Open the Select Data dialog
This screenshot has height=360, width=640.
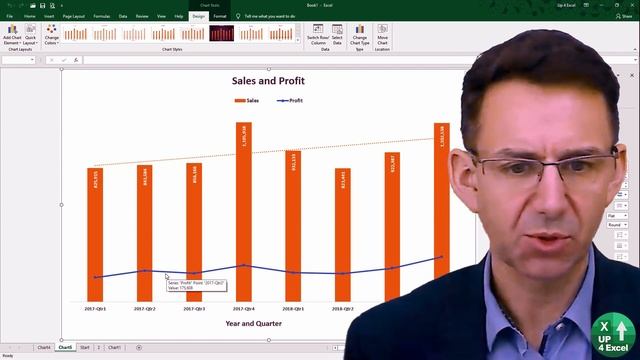click(337, 35)
